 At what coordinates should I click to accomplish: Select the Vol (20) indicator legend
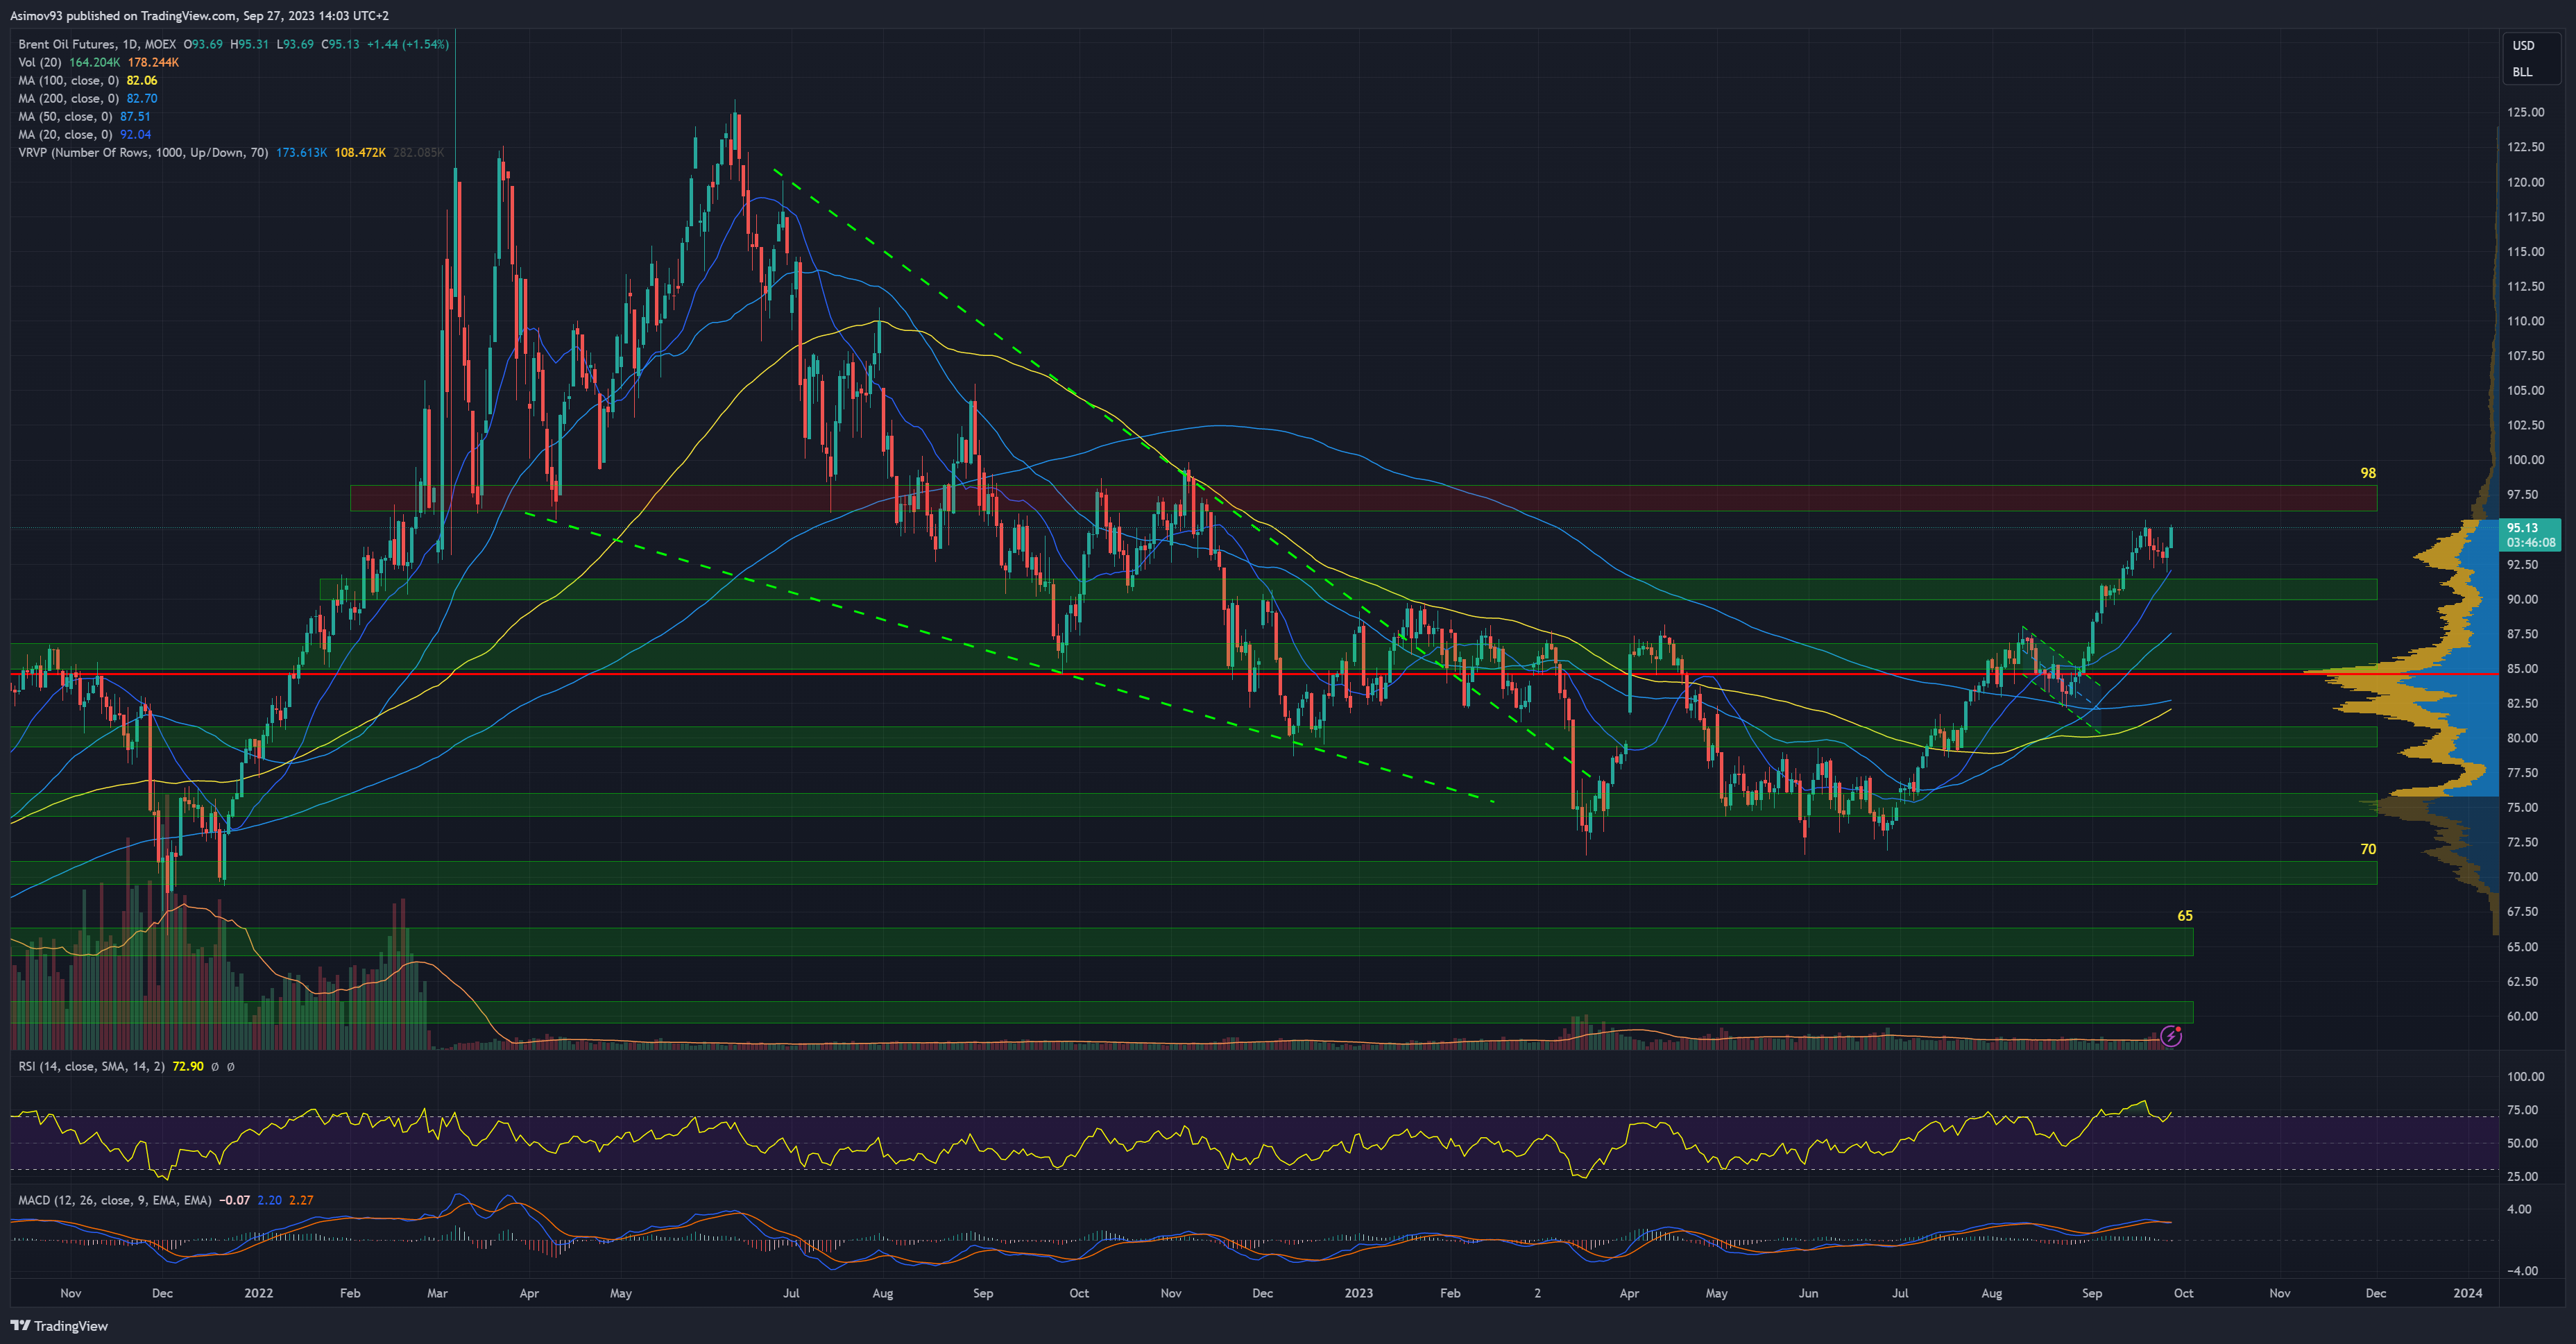(40, 62)
